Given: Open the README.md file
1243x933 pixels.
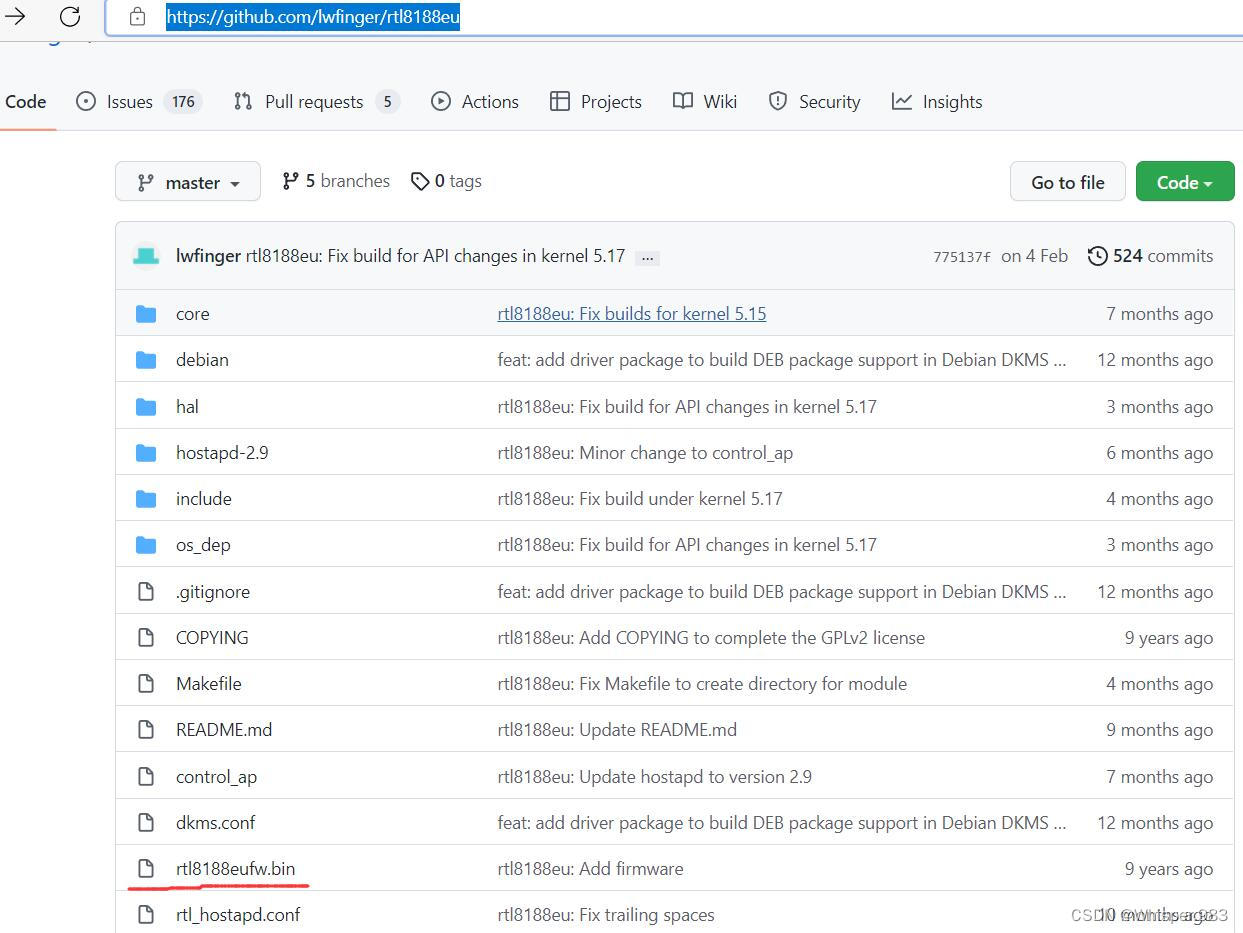Looking at the screenshot, I should 224,730.
